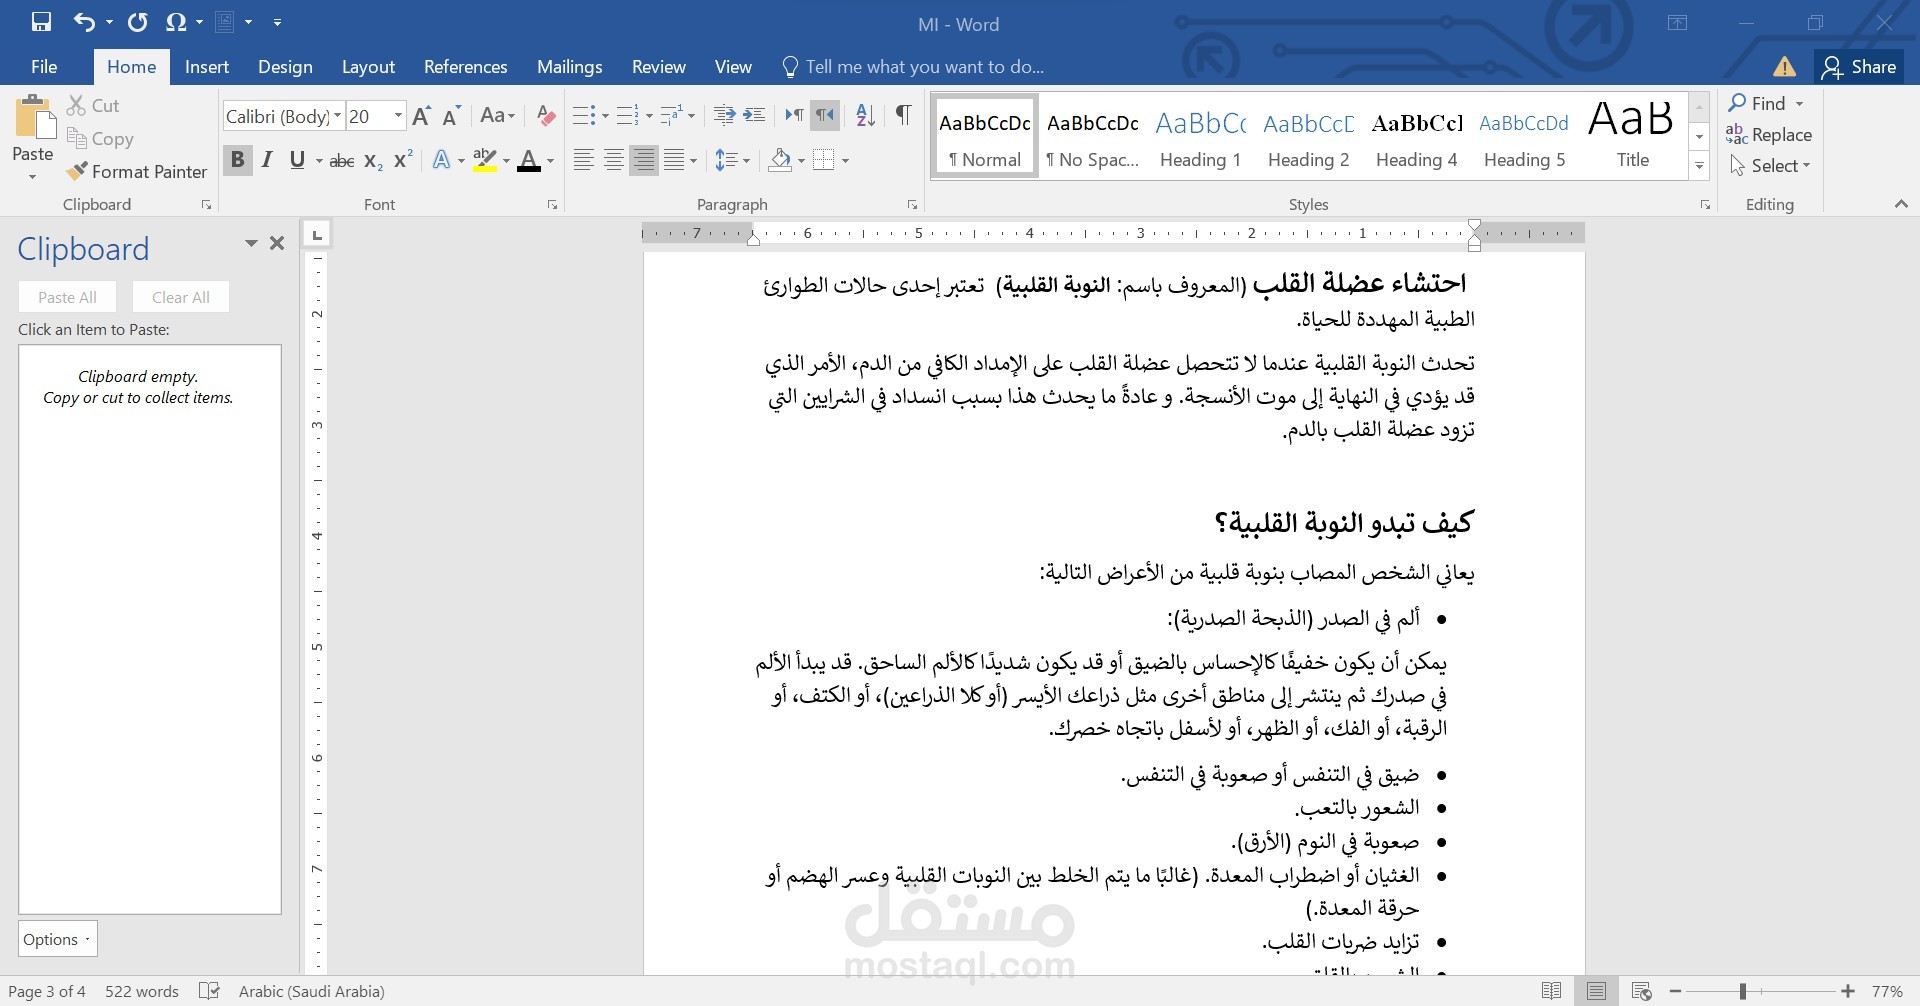Viewport: 1920px width, 1006px height.
Task: Open the borders dropdown arrow
Action: coord(846,161)
